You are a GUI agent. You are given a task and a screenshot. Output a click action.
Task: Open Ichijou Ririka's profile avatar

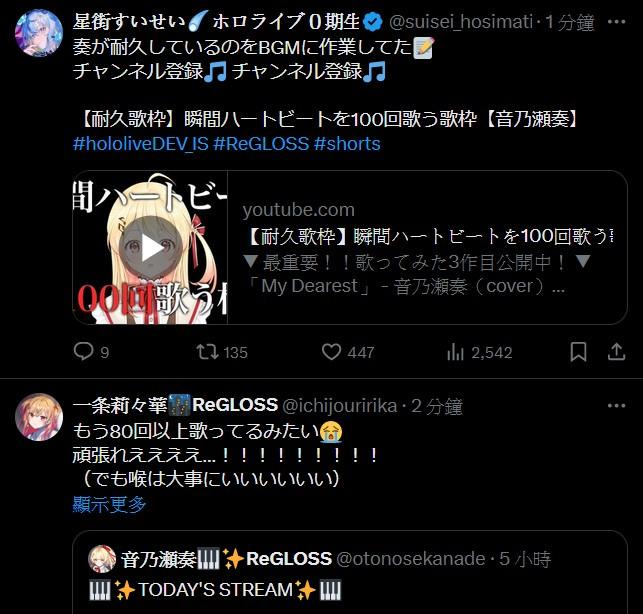(x=39, y=417)
